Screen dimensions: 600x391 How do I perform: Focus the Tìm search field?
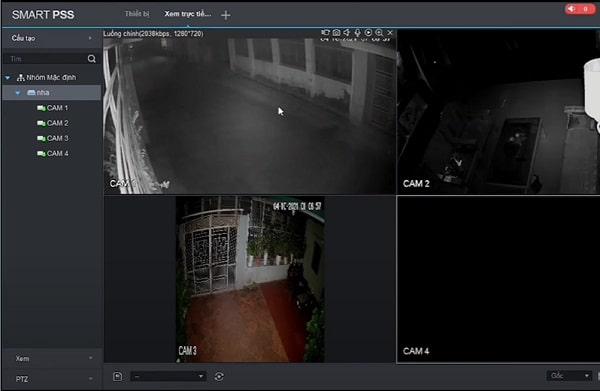[x=45, y=59]
